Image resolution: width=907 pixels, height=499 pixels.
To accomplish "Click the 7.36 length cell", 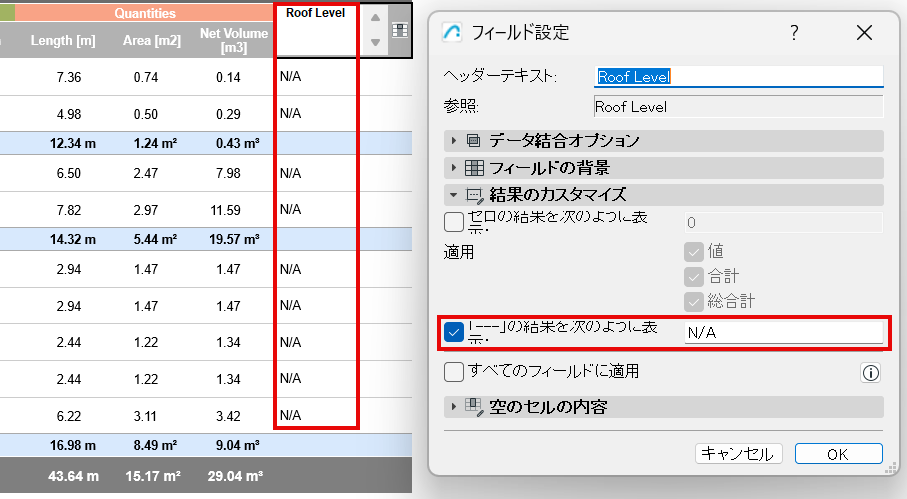I will pyautogui.click(x=69, y=77).
